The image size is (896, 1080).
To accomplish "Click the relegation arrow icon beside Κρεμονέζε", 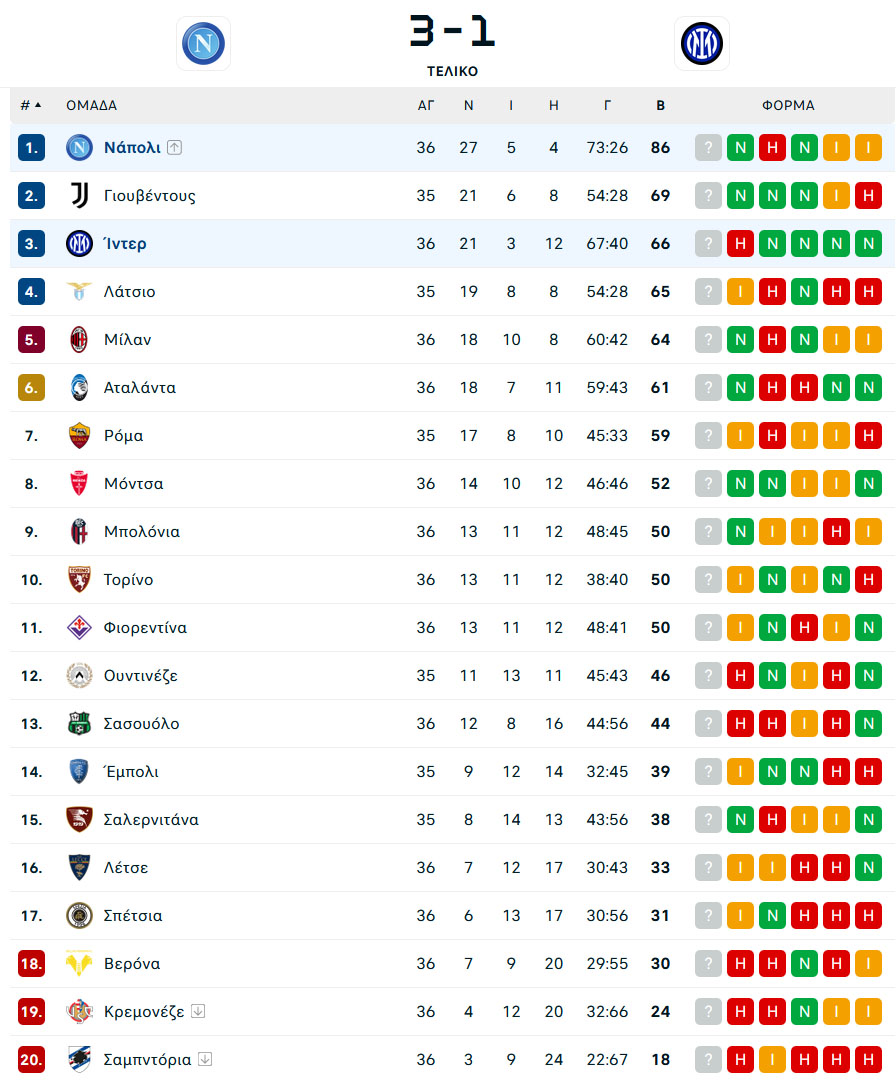I will 198,1011.
